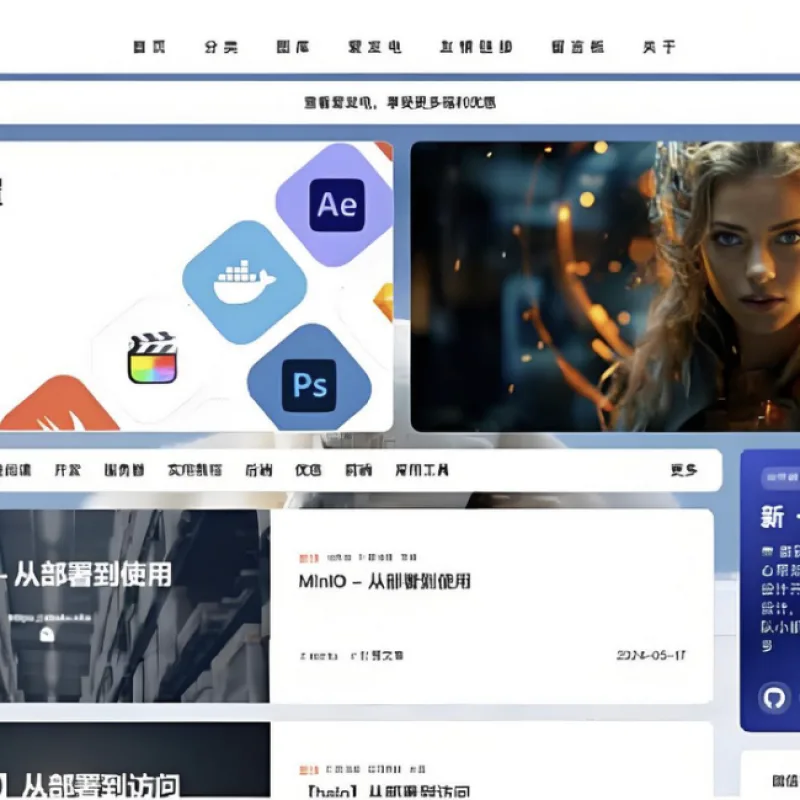Open the MinIO article cover image

[135, 606]
